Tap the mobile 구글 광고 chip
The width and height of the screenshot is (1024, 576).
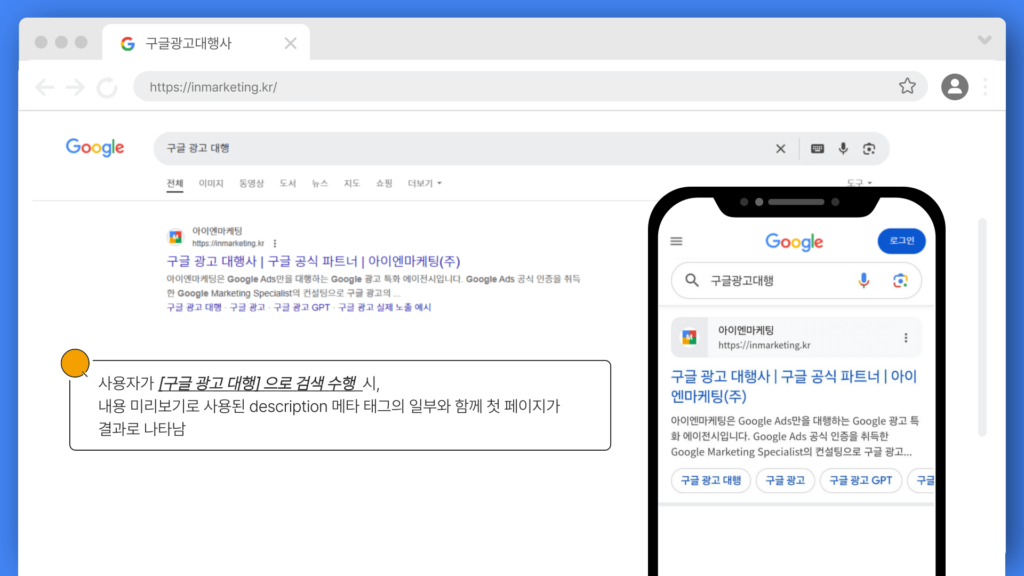coord(785,481)
